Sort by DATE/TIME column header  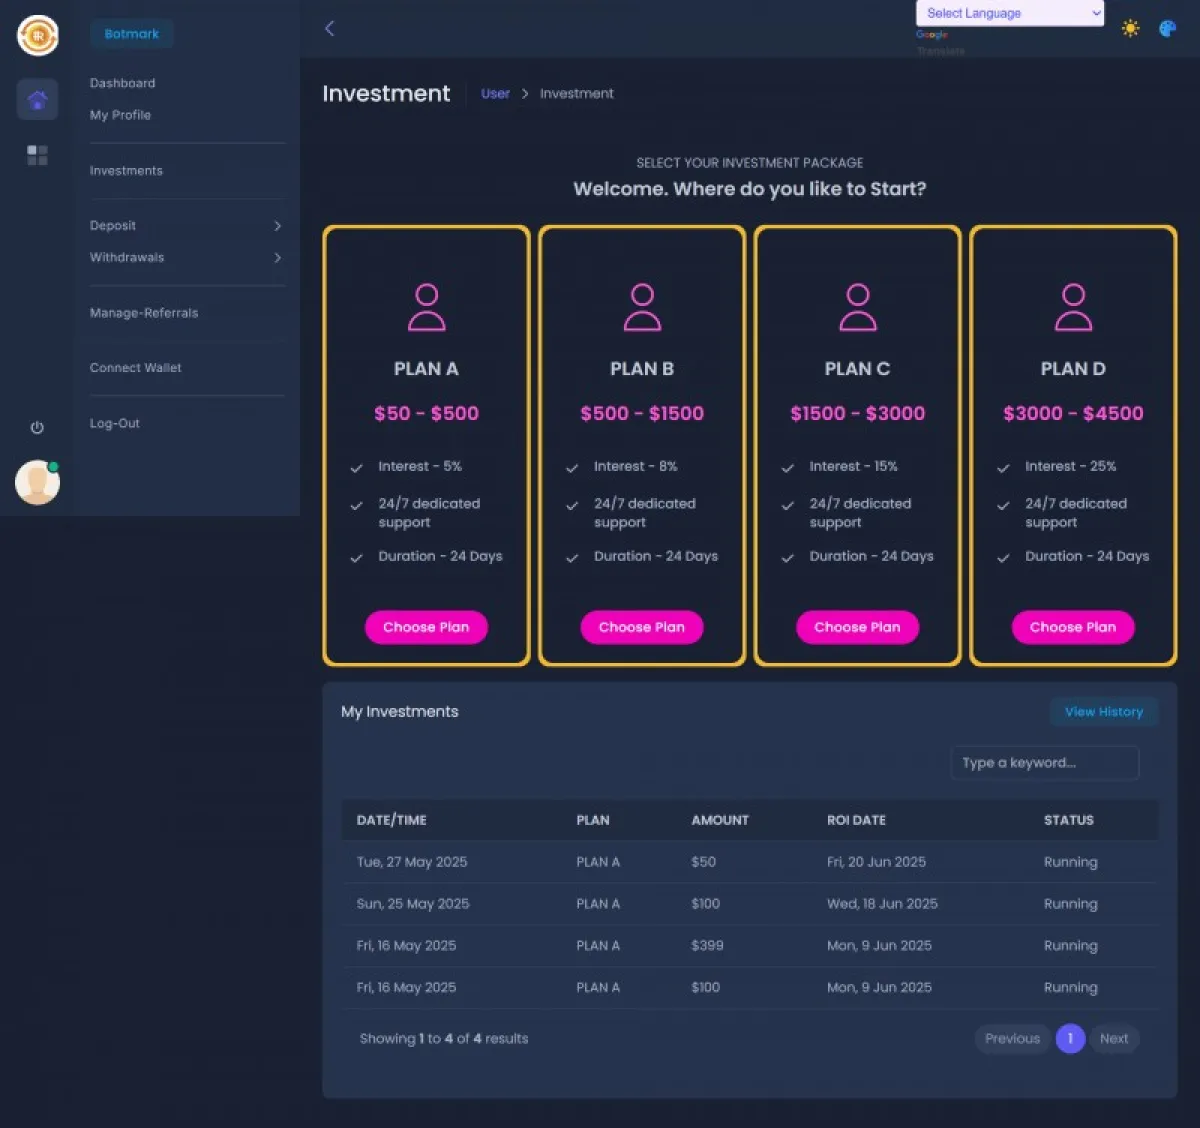pyautogui.click(x=392, y=820)
